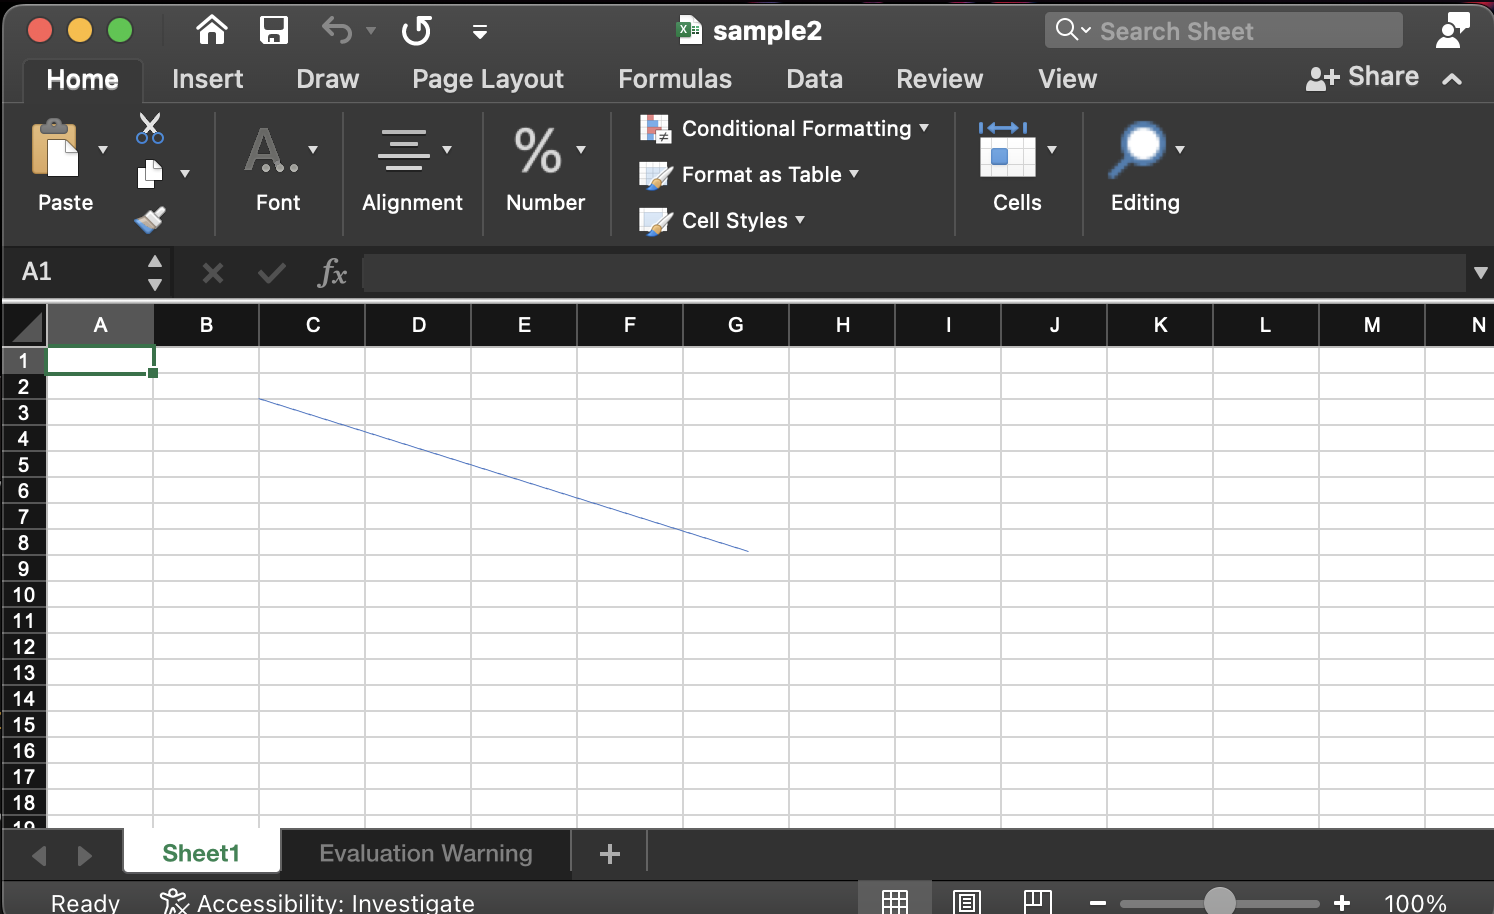
Task: Open the Evaluation Warning sheet tab
Action: 425,853
